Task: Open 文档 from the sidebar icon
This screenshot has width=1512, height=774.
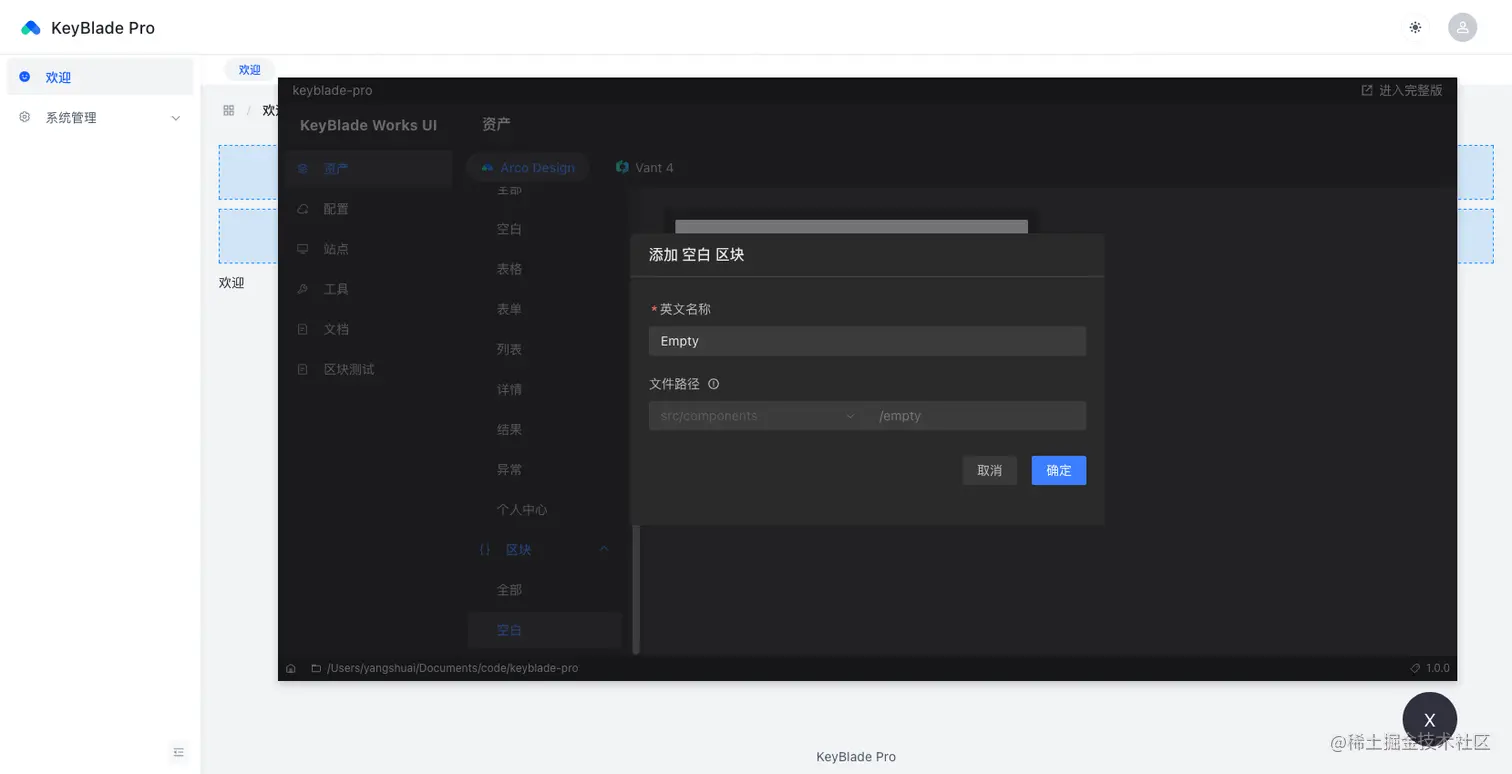Action: 302,329
